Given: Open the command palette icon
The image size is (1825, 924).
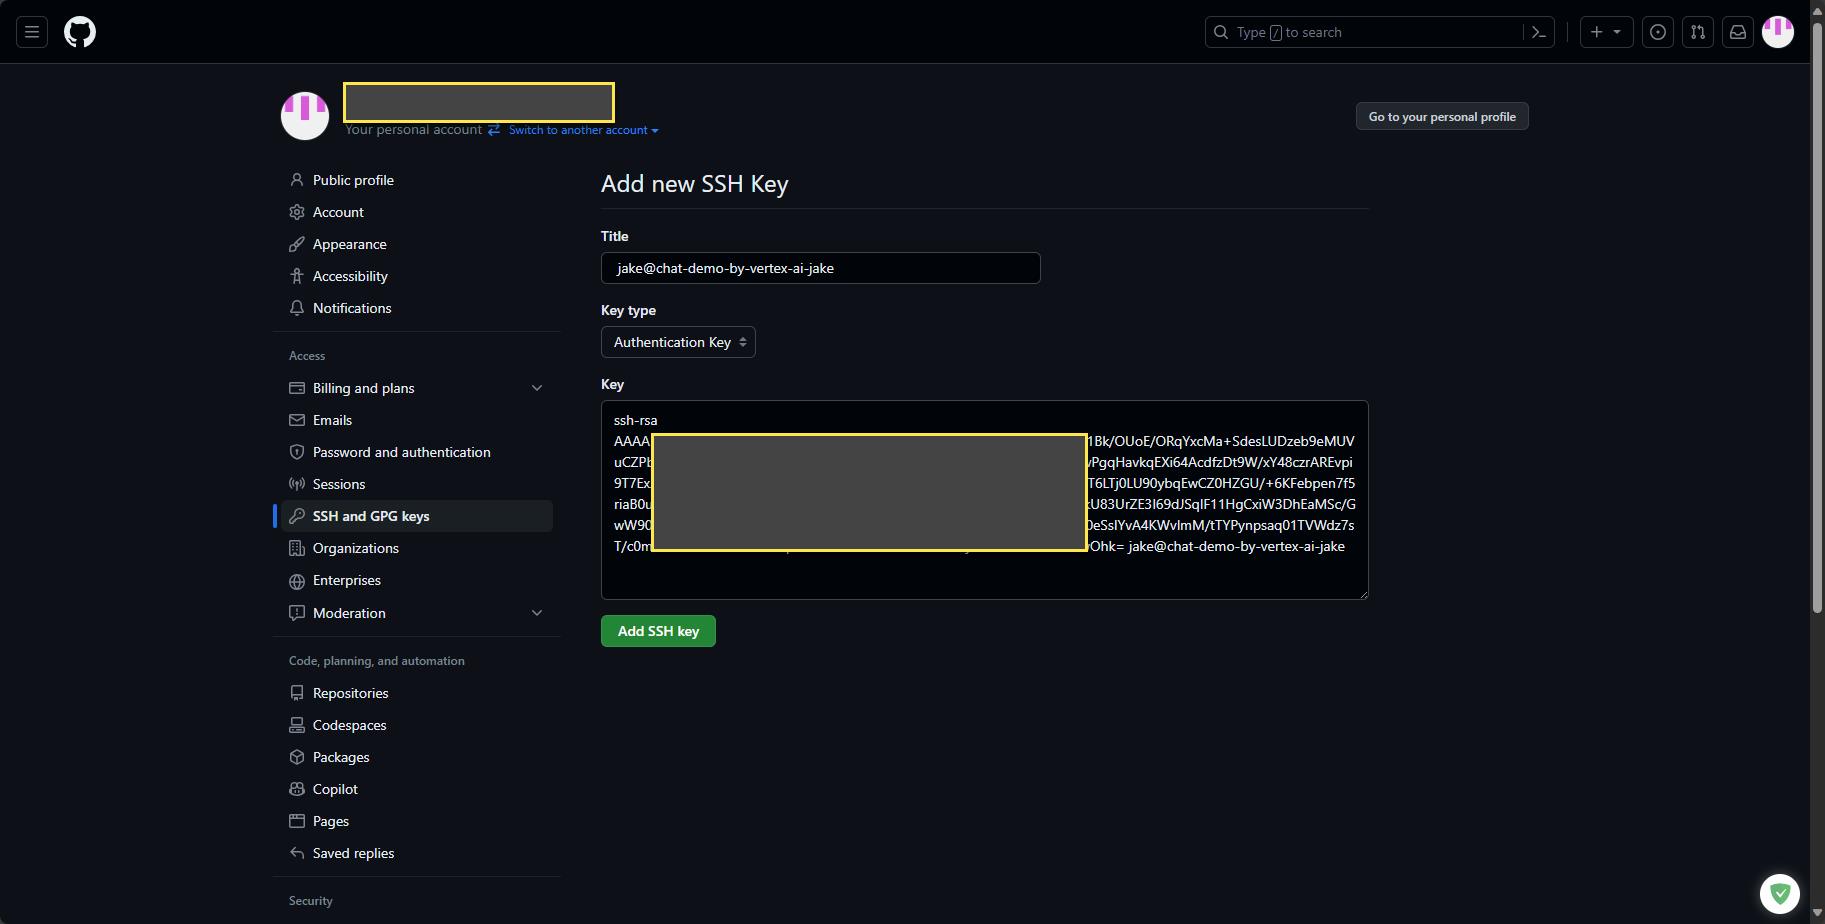Looking at the screenshot, I should (x=1539, y=32).
